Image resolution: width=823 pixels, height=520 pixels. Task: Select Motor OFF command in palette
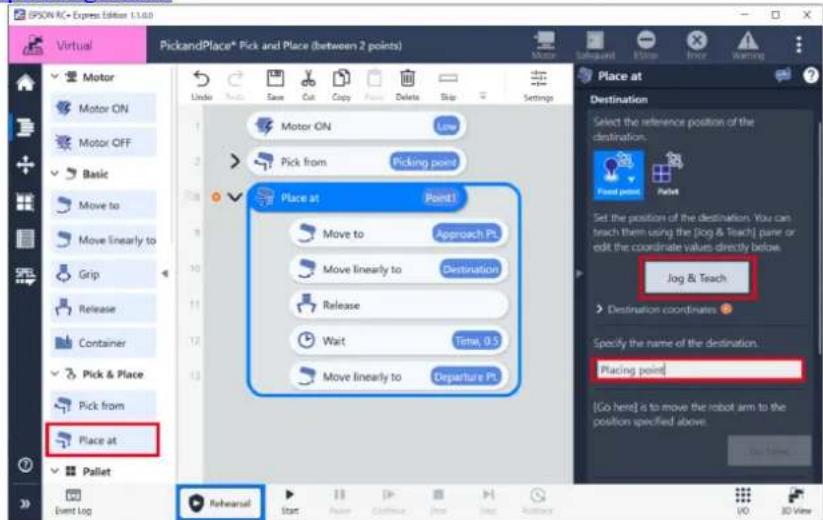103,142
